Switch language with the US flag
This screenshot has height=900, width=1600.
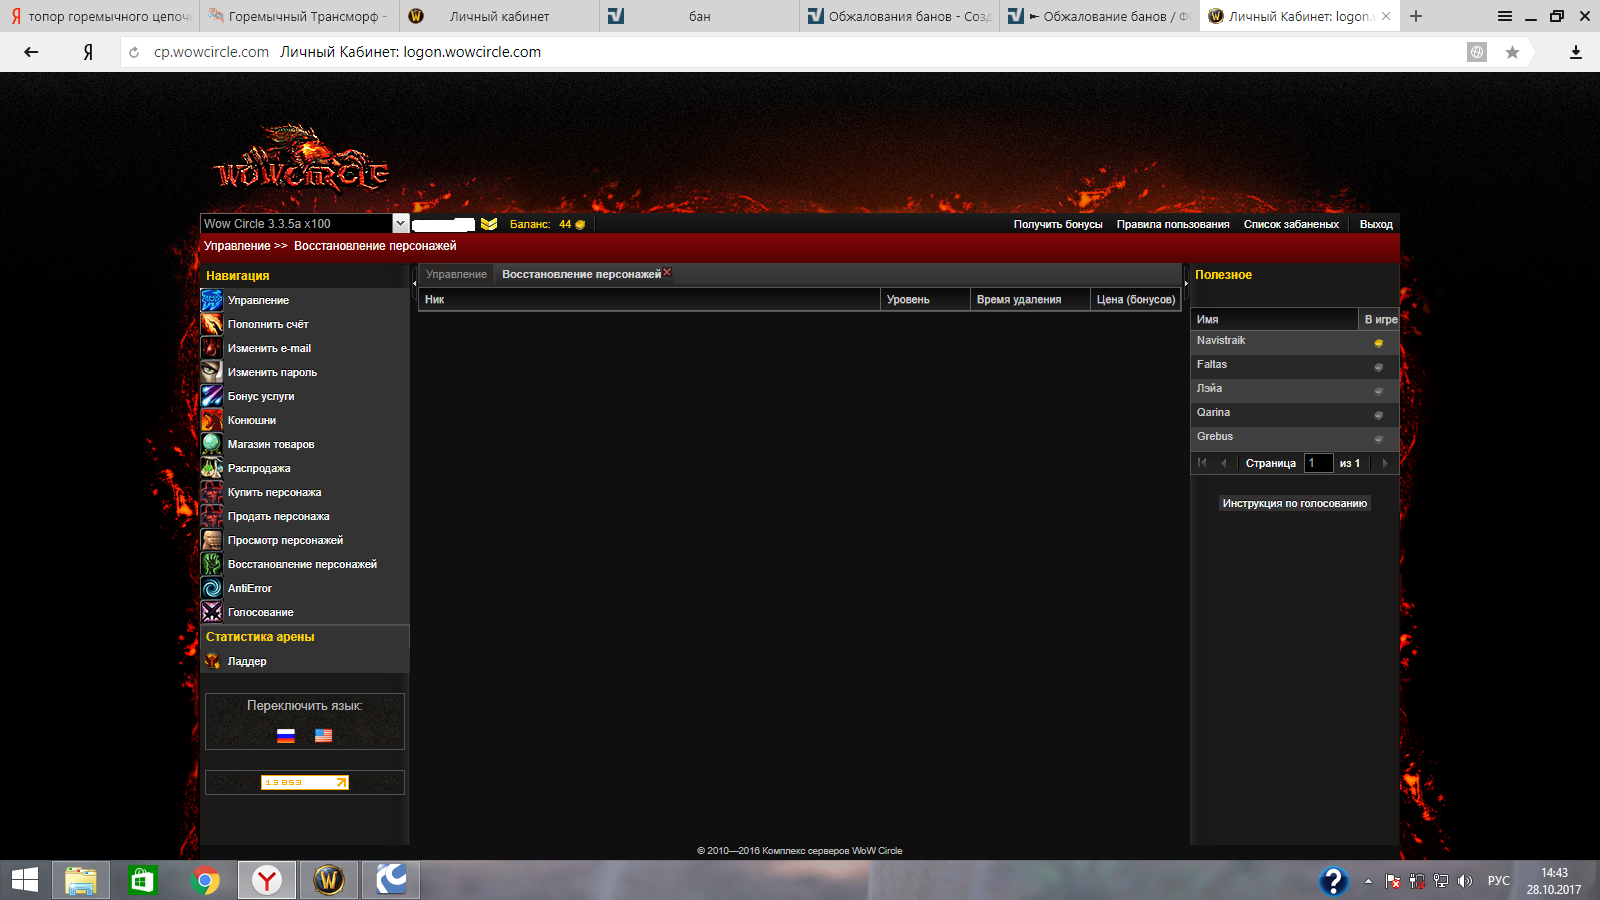tap(323, 736)
